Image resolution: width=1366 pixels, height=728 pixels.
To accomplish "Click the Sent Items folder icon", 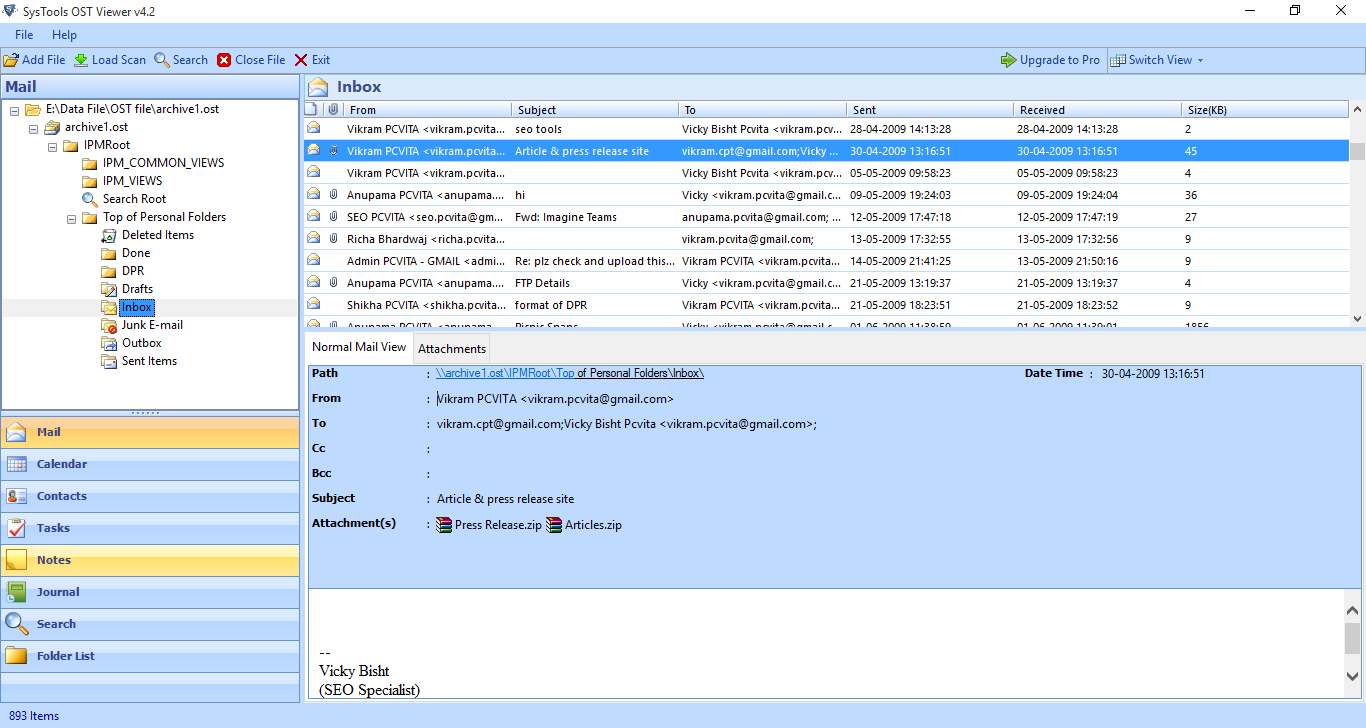I will [x=109, y=361].
